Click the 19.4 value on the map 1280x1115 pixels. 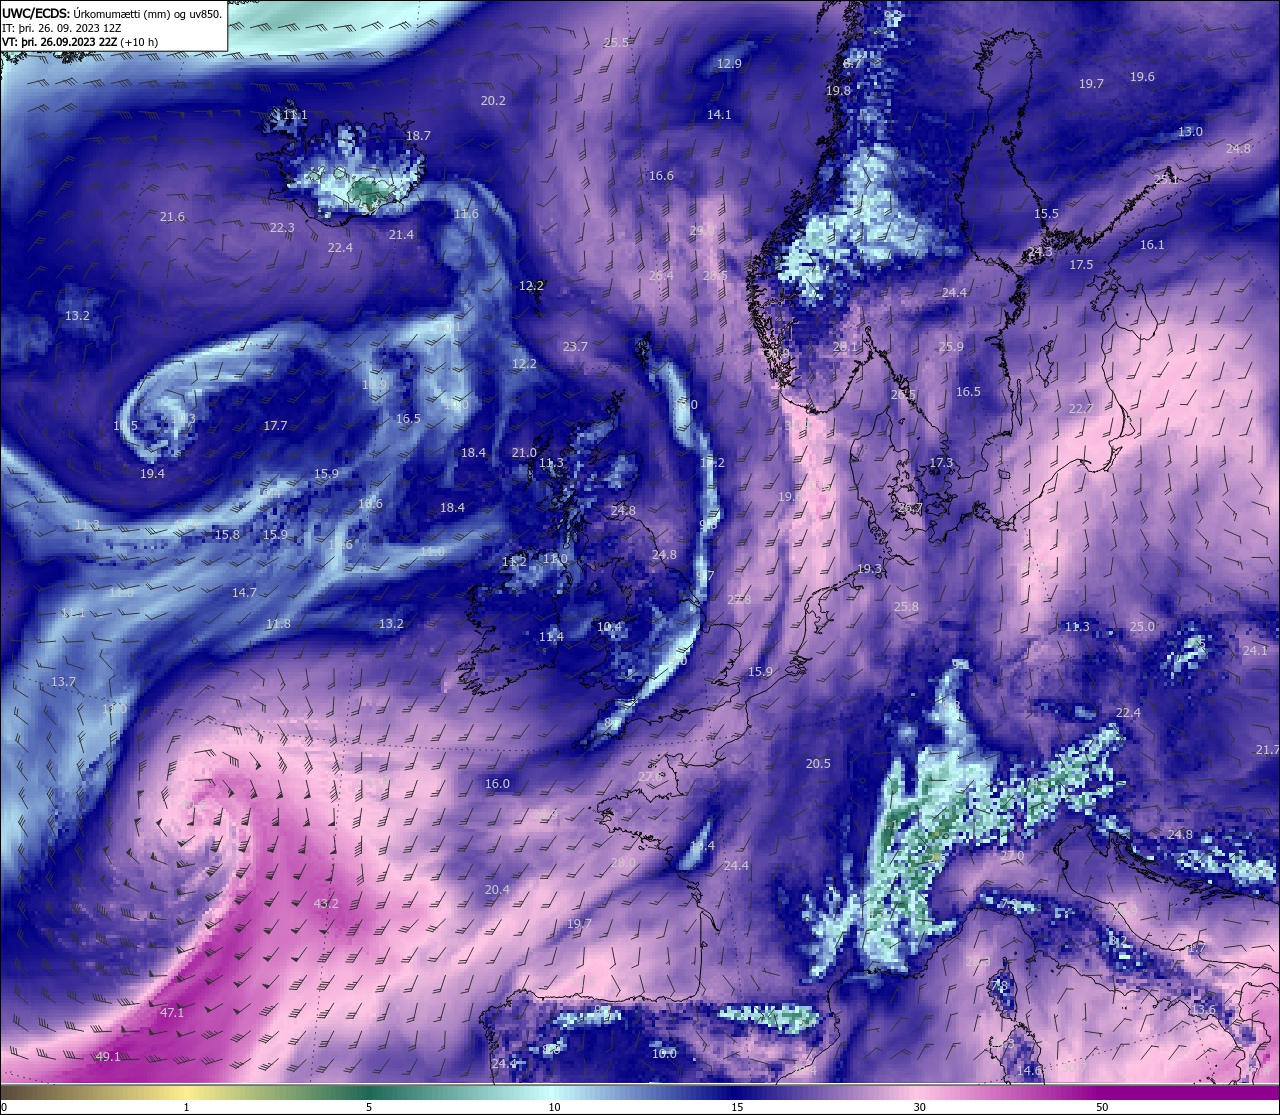(152, 473)
